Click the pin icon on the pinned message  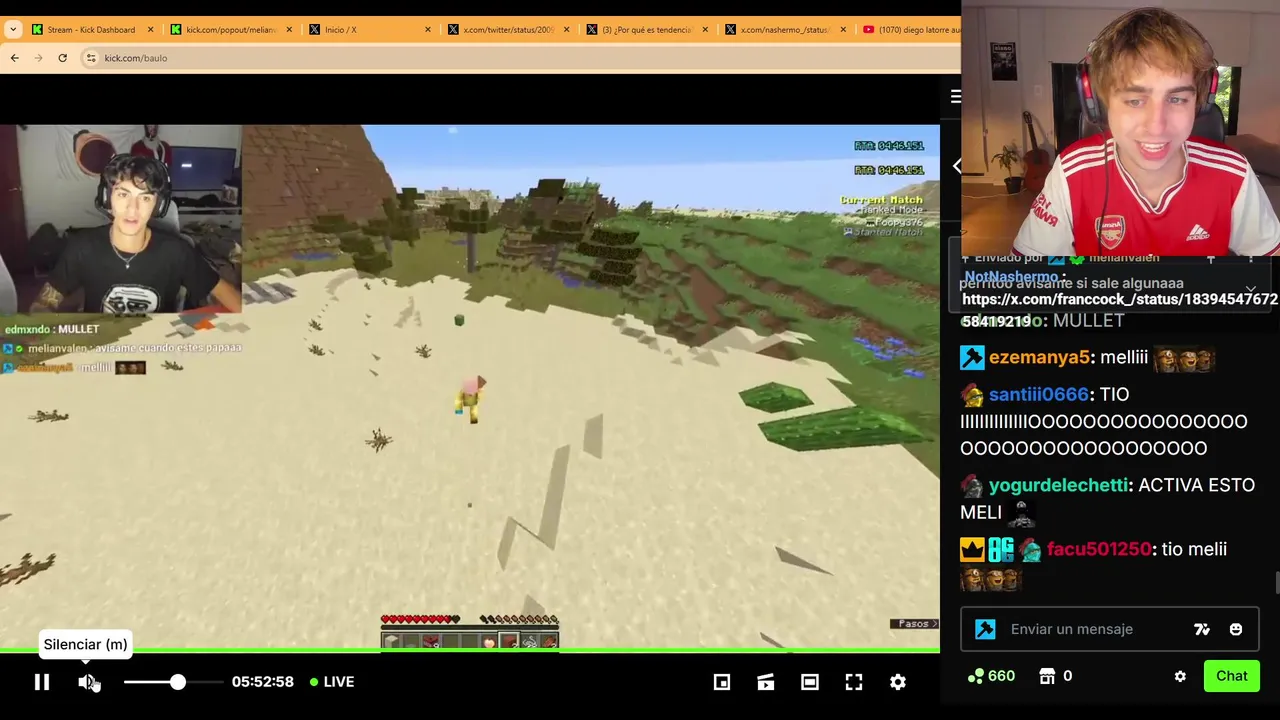click(x=1211, y=259)
